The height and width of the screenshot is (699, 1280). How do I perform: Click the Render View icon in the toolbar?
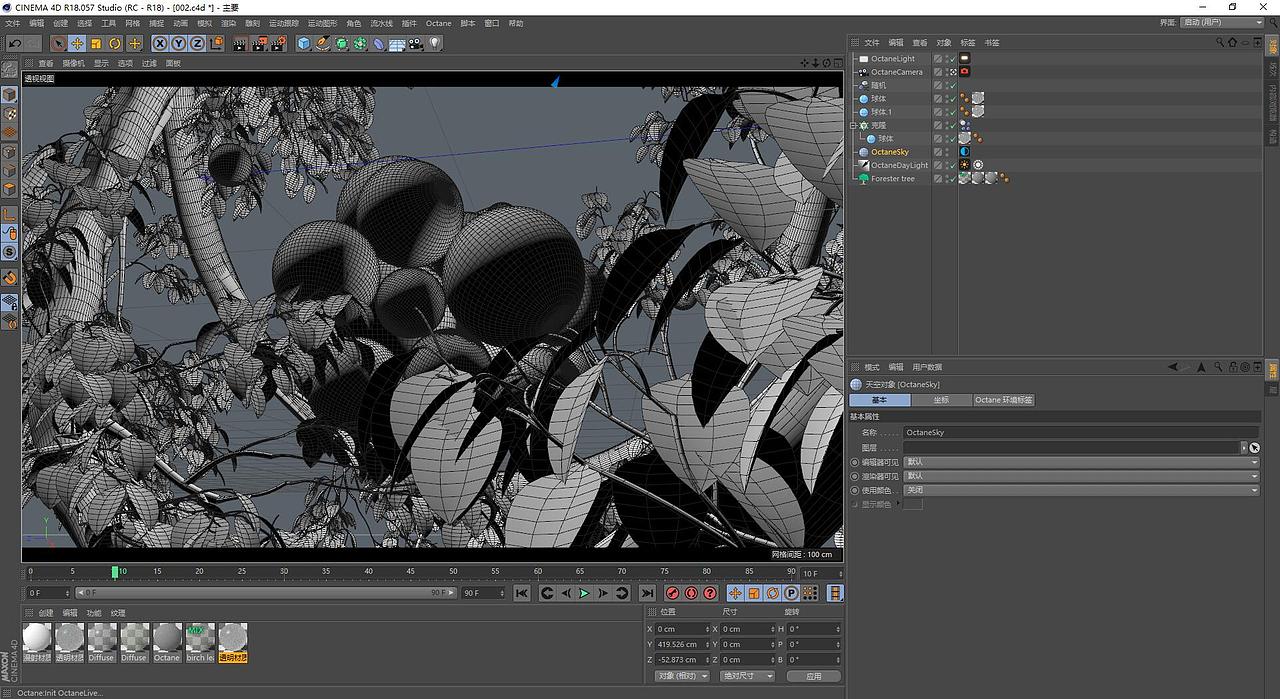pyautogui.click(x=239, y=43)
